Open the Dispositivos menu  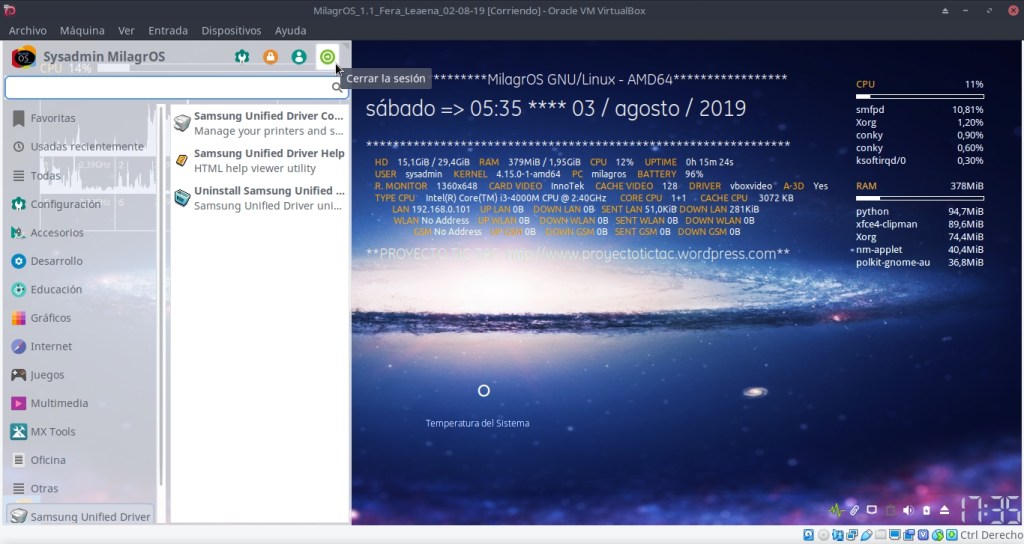(x=231, y=30)
